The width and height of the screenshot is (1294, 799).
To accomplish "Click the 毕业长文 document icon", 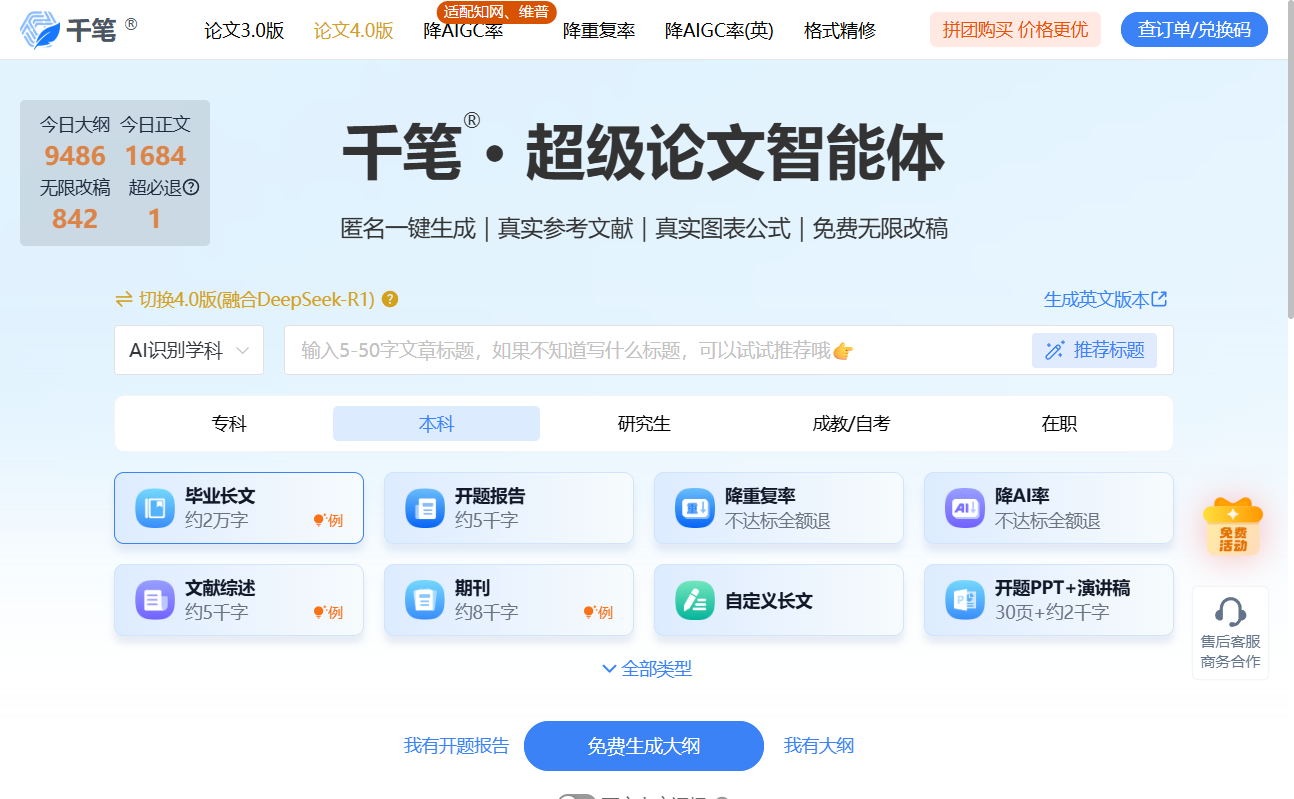I will (x=155, y=508).
